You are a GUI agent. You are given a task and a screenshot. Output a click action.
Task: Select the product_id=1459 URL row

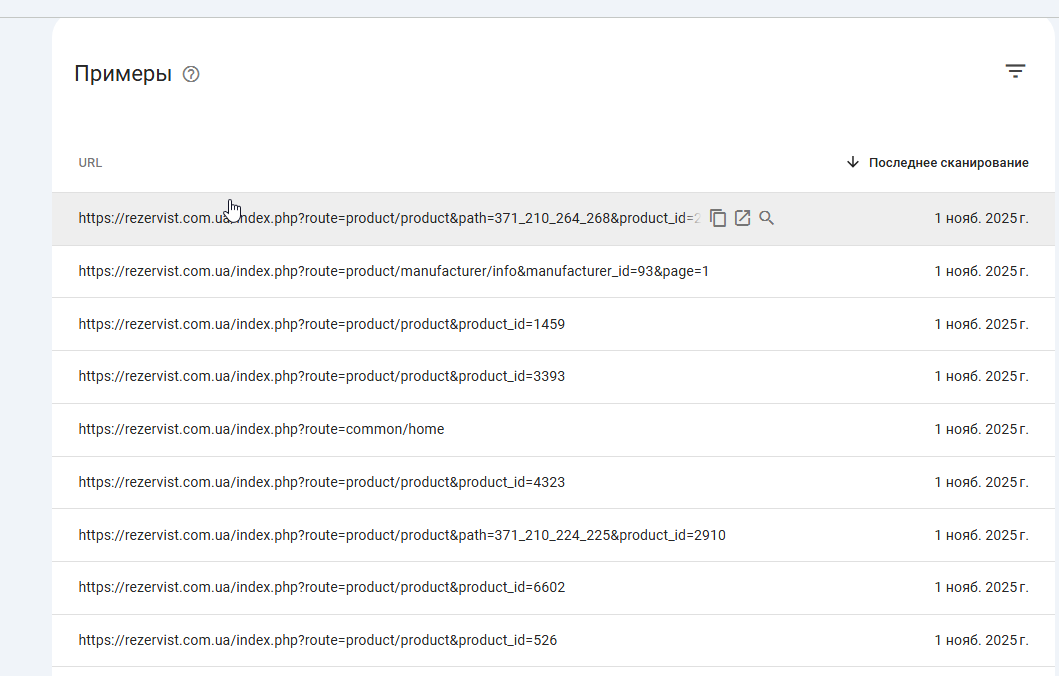[x=321, y=324]
